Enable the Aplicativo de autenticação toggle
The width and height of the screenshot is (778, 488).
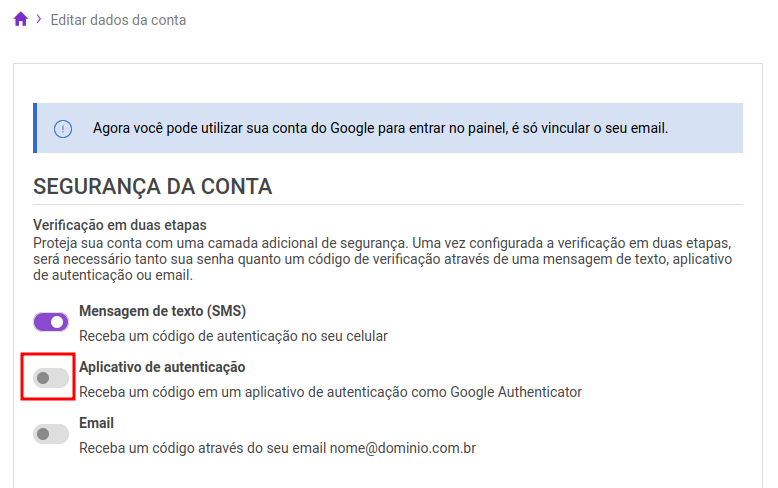click(51, 378)
